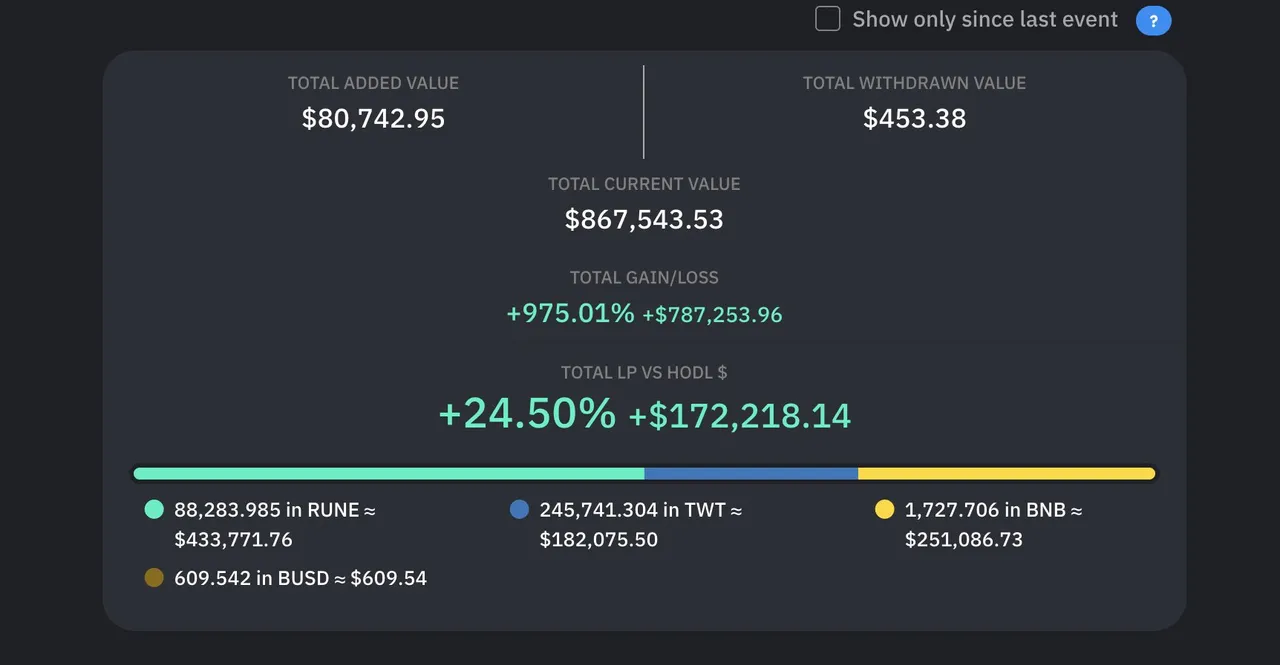The image size is (1280, 665).
Task: Select the yellow BNB legend dot
Action: [x=884, y=510]
